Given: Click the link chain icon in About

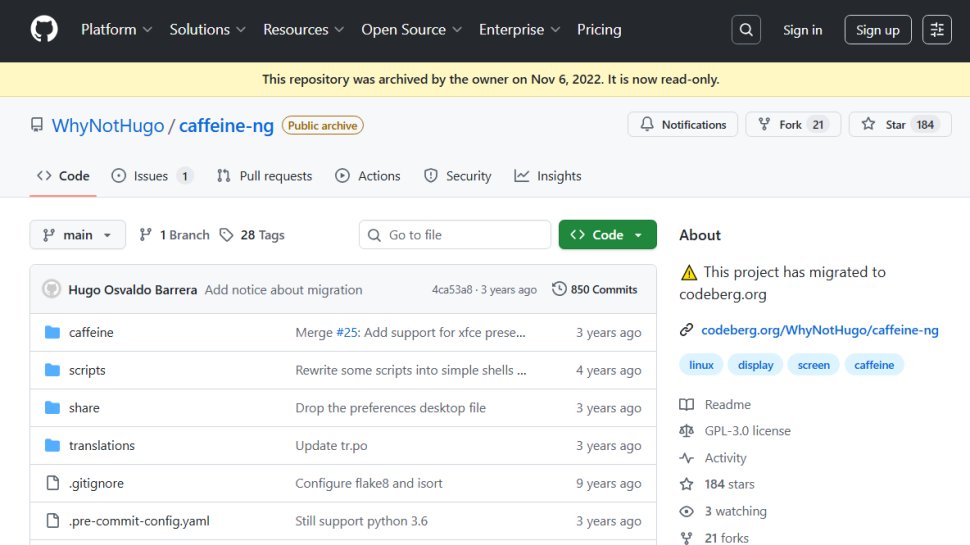Looking at the screenshot, I should click(x=686, y=330).
